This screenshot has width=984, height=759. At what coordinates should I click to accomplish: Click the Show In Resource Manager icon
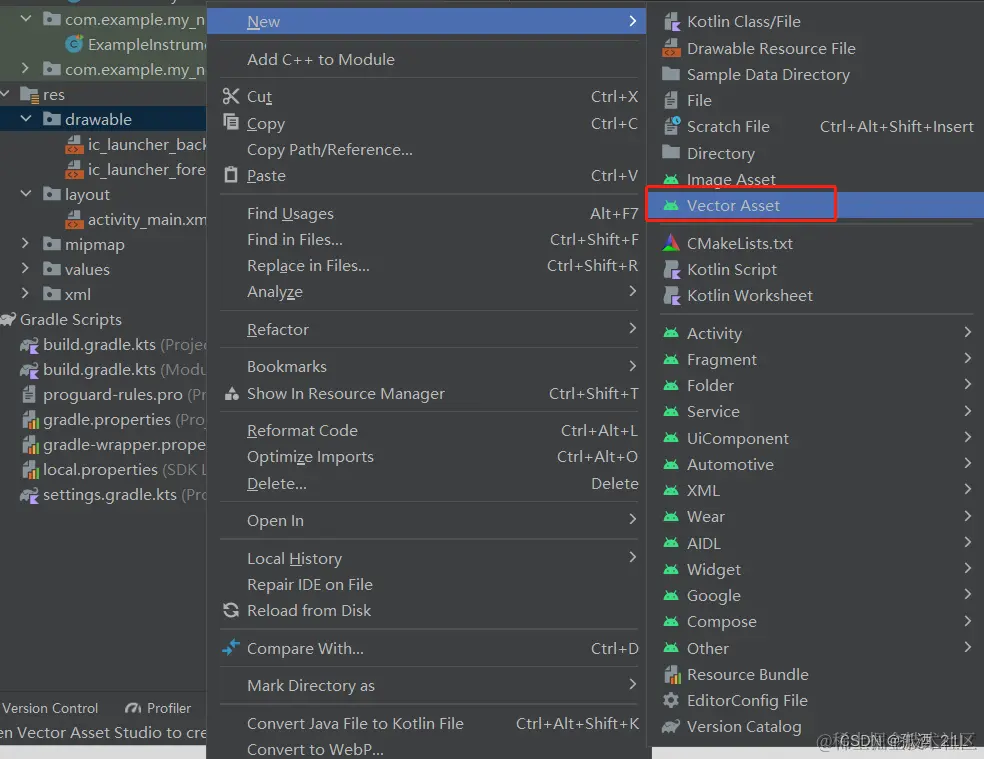point(232,394)
